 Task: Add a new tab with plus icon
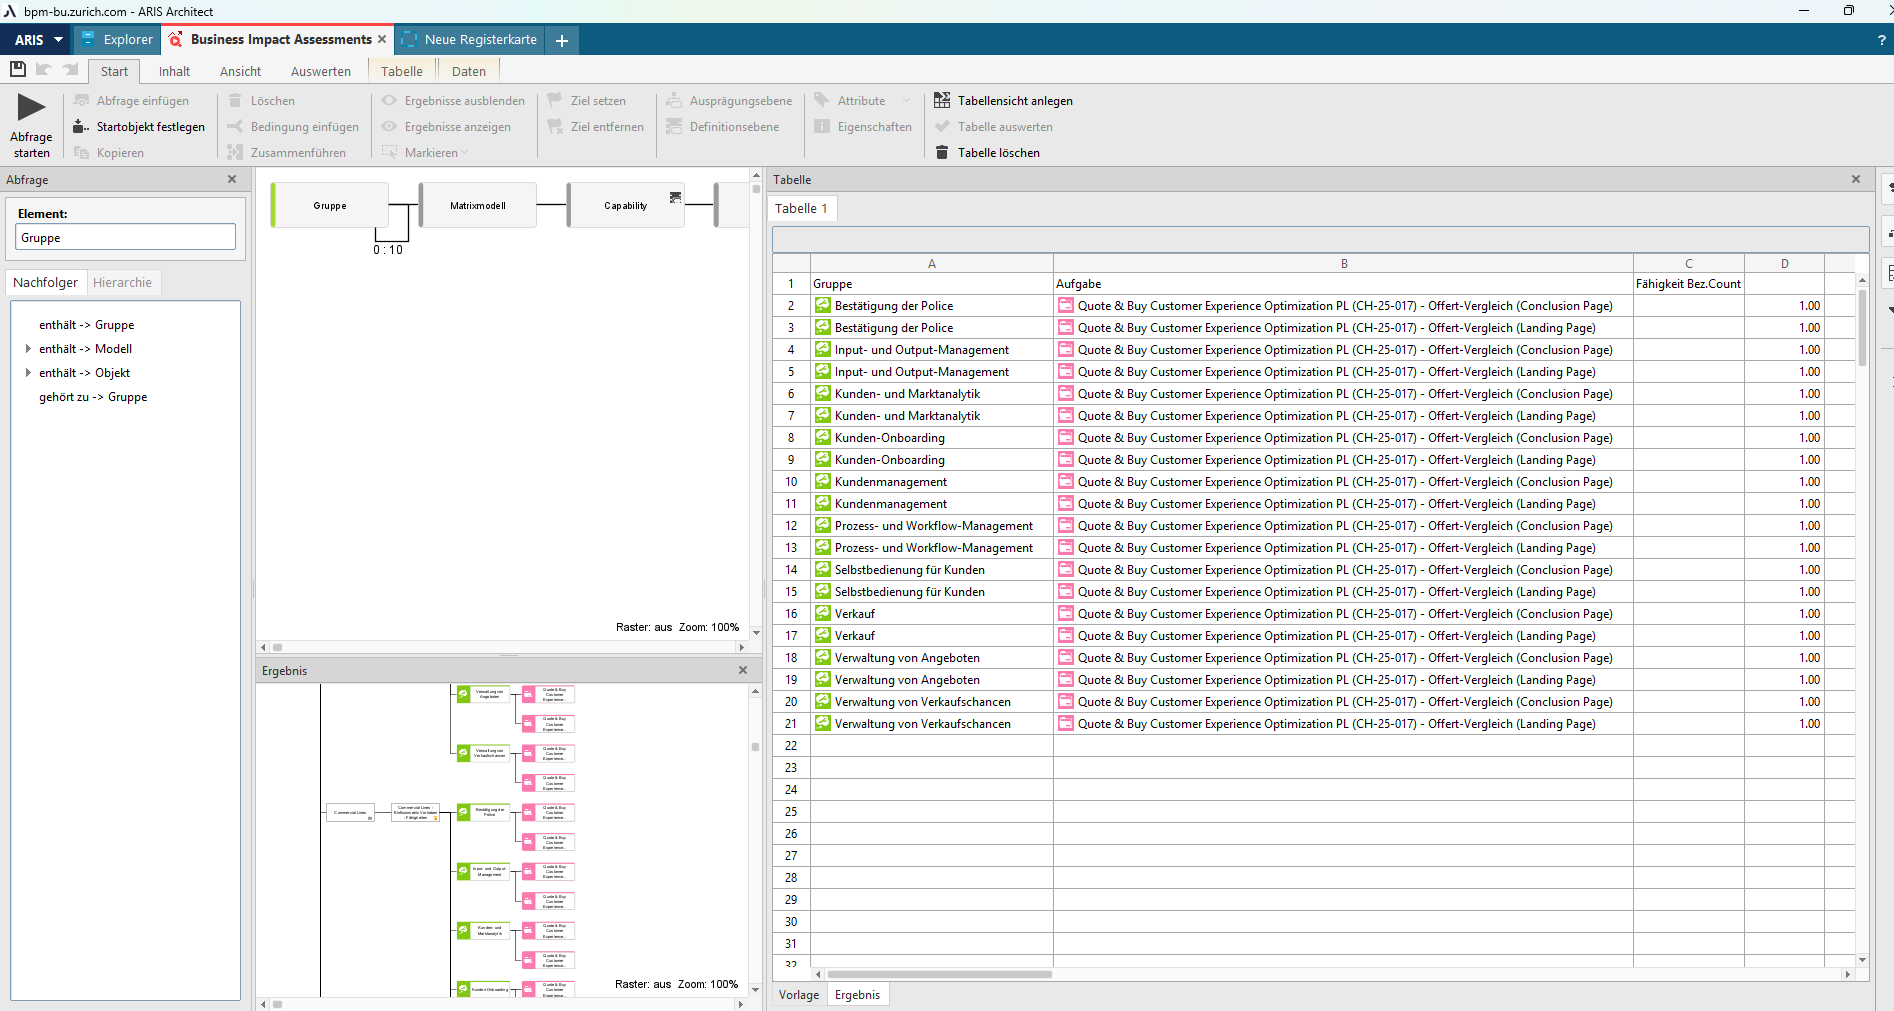pyautogui.click(x=562, y=40)
